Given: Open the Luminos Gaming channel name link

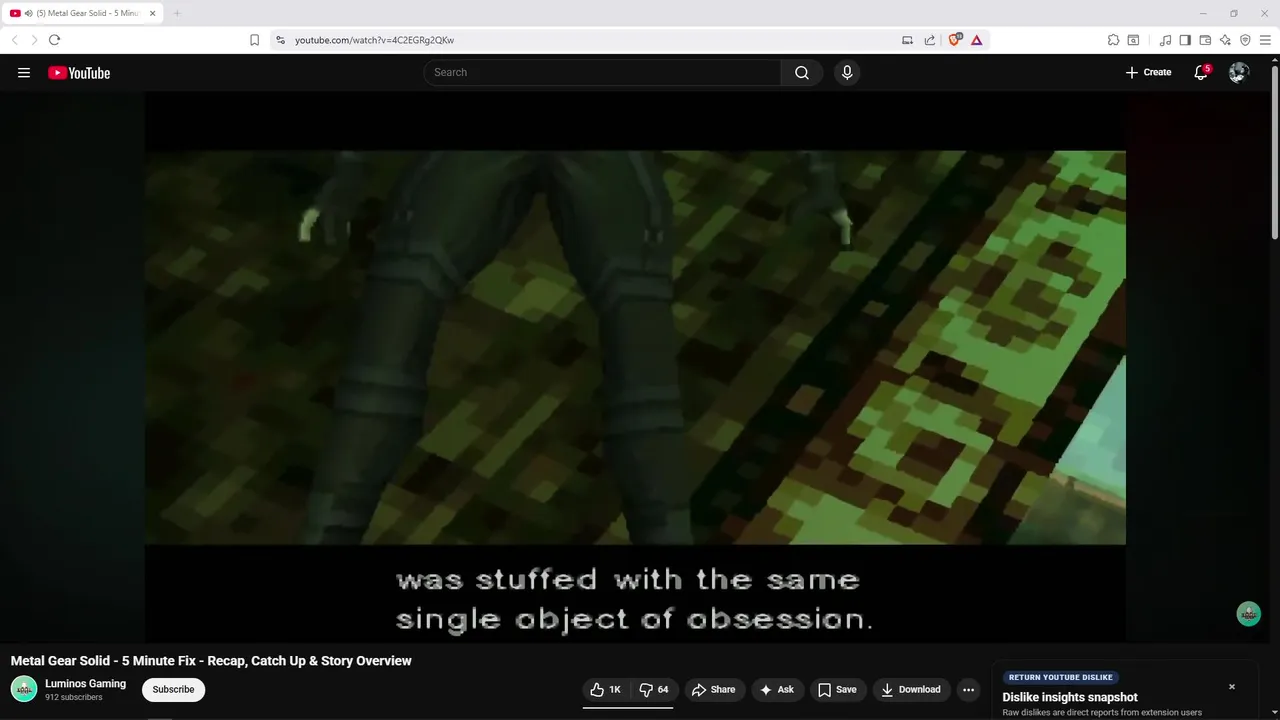Looking at the screenshot, I should 86,684.
